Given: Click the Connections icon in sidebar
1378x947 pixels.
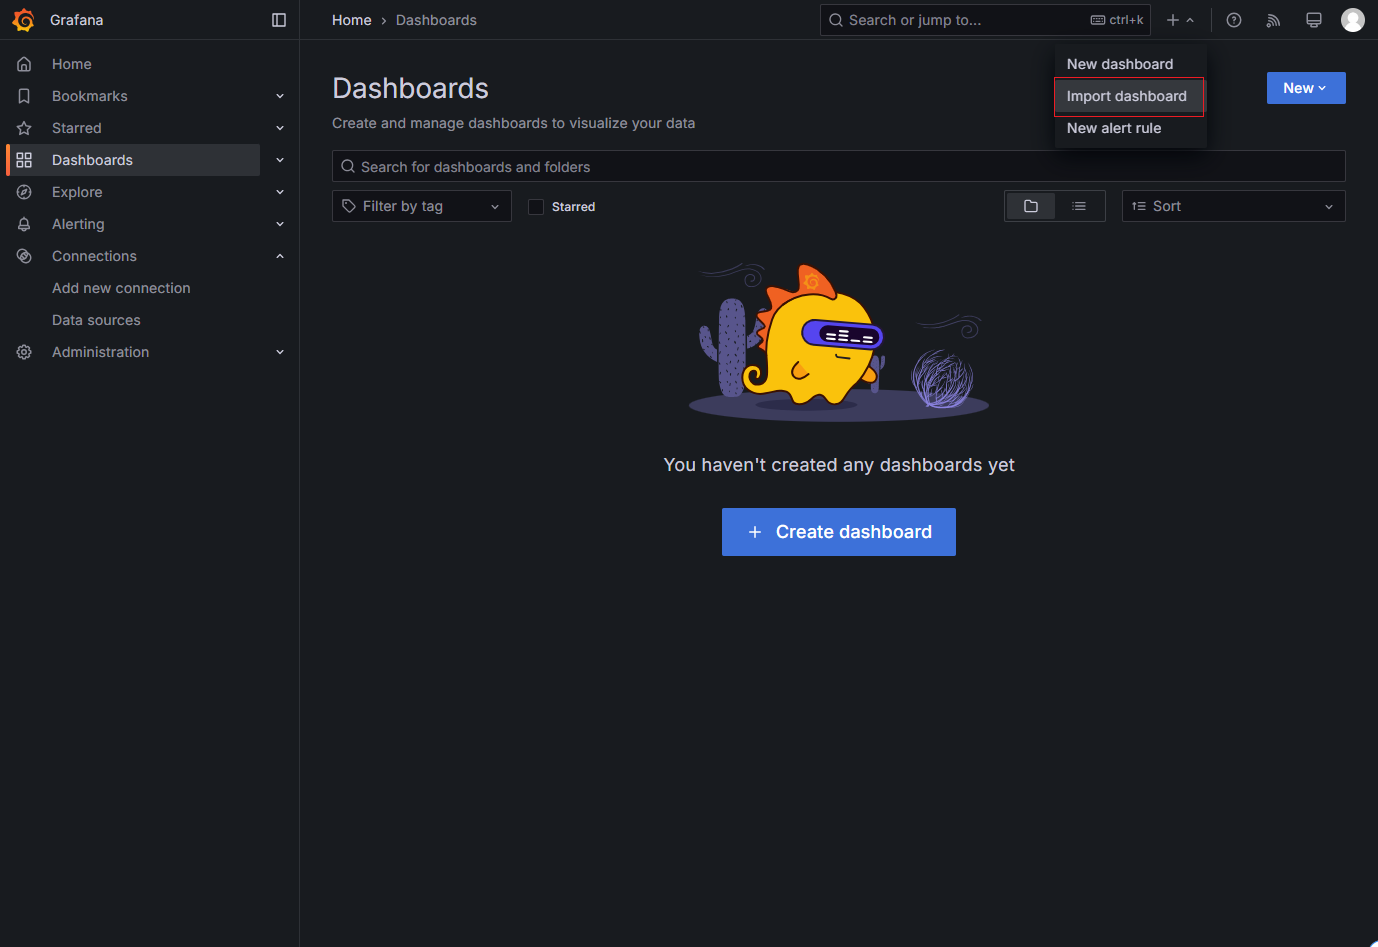Looking at the screenshot, I should tap(24, 256).
